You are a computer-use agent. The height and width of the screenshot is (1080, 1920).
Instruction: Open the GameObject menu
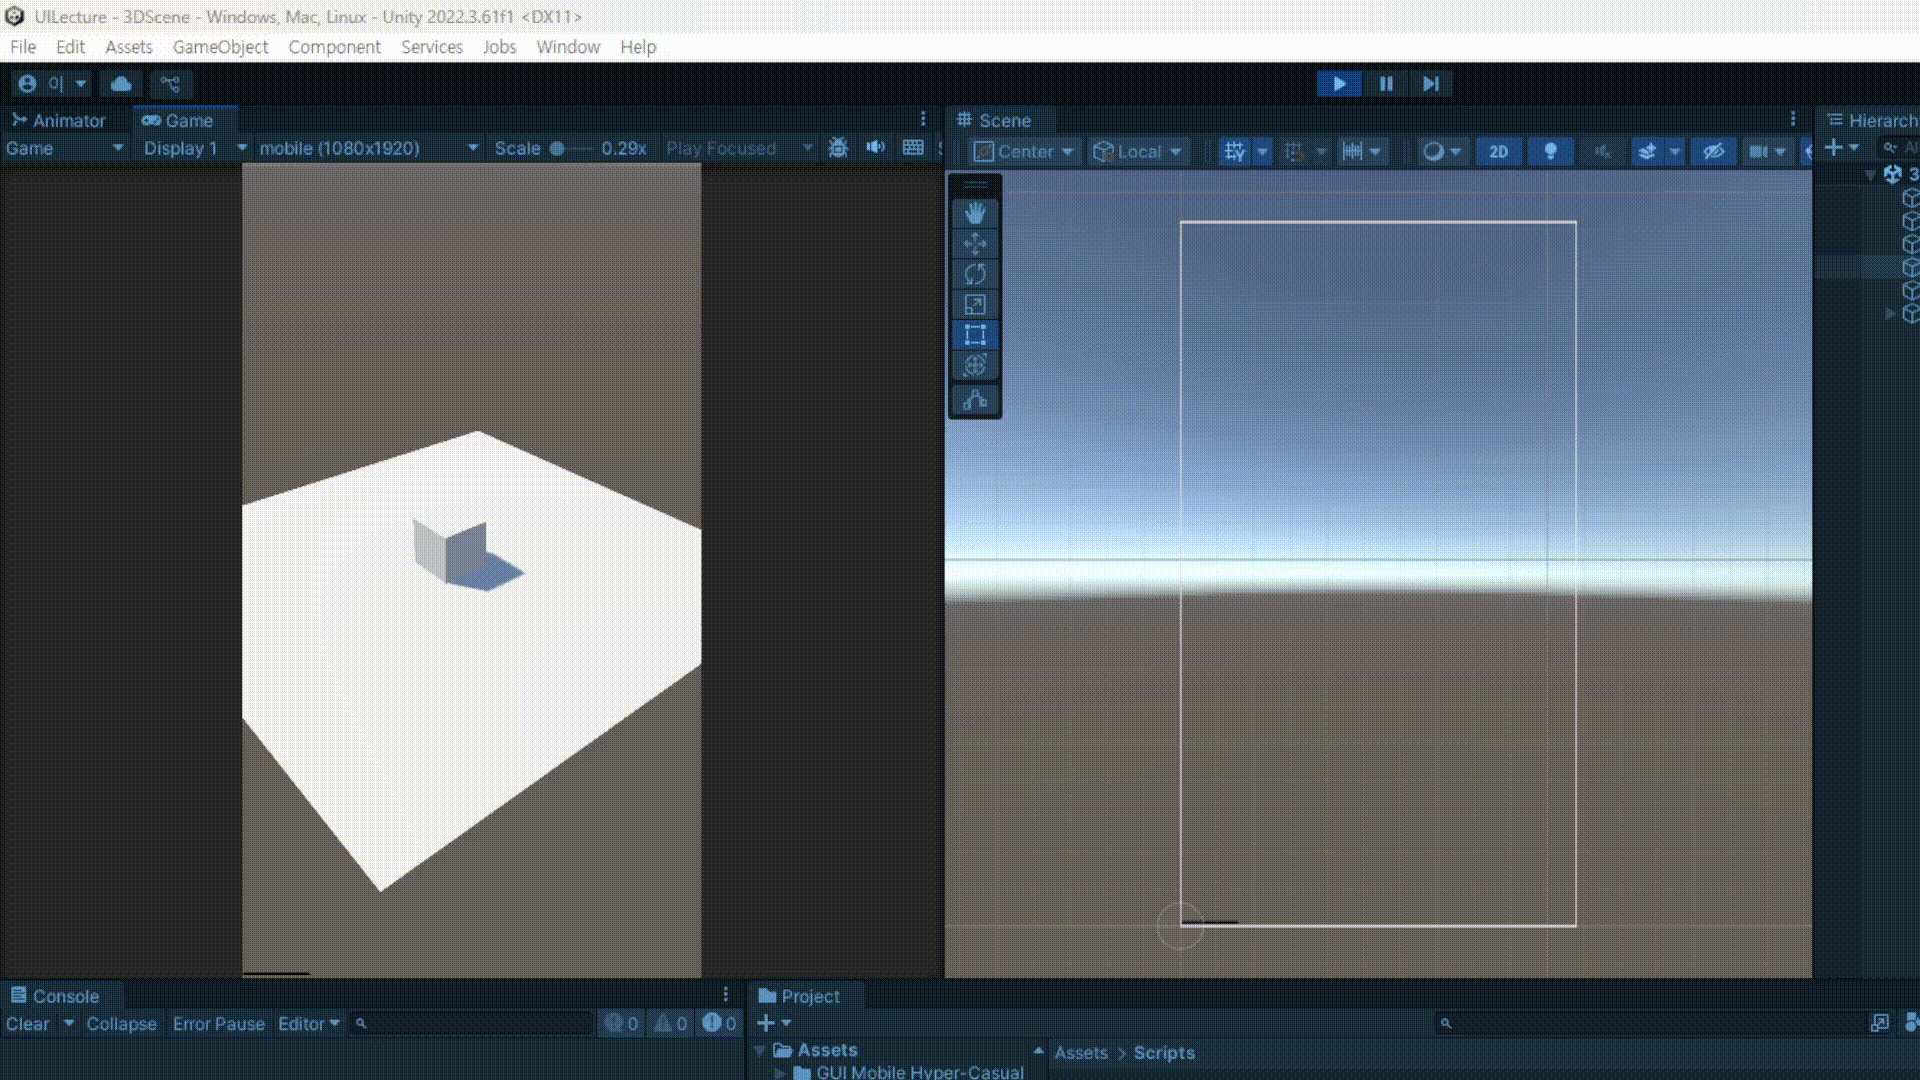click(x=220, y=47)
